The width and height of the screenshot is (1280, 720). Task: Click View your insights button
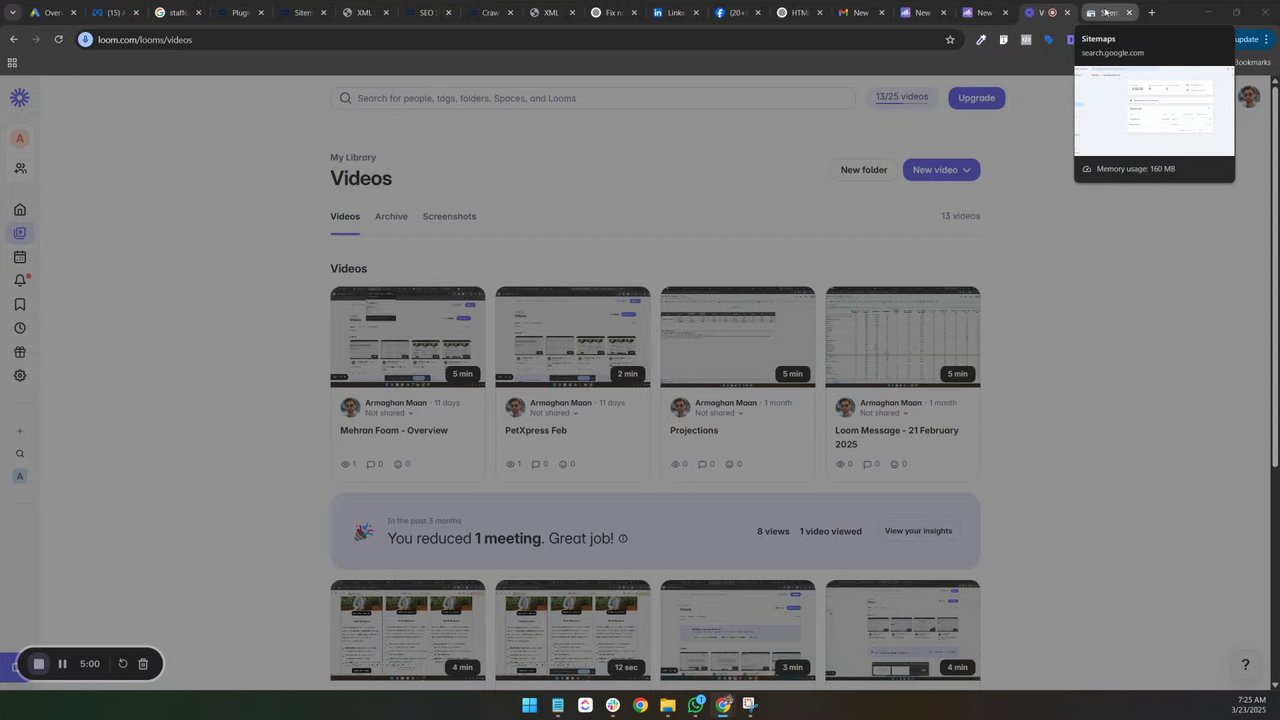click(918, 531)
